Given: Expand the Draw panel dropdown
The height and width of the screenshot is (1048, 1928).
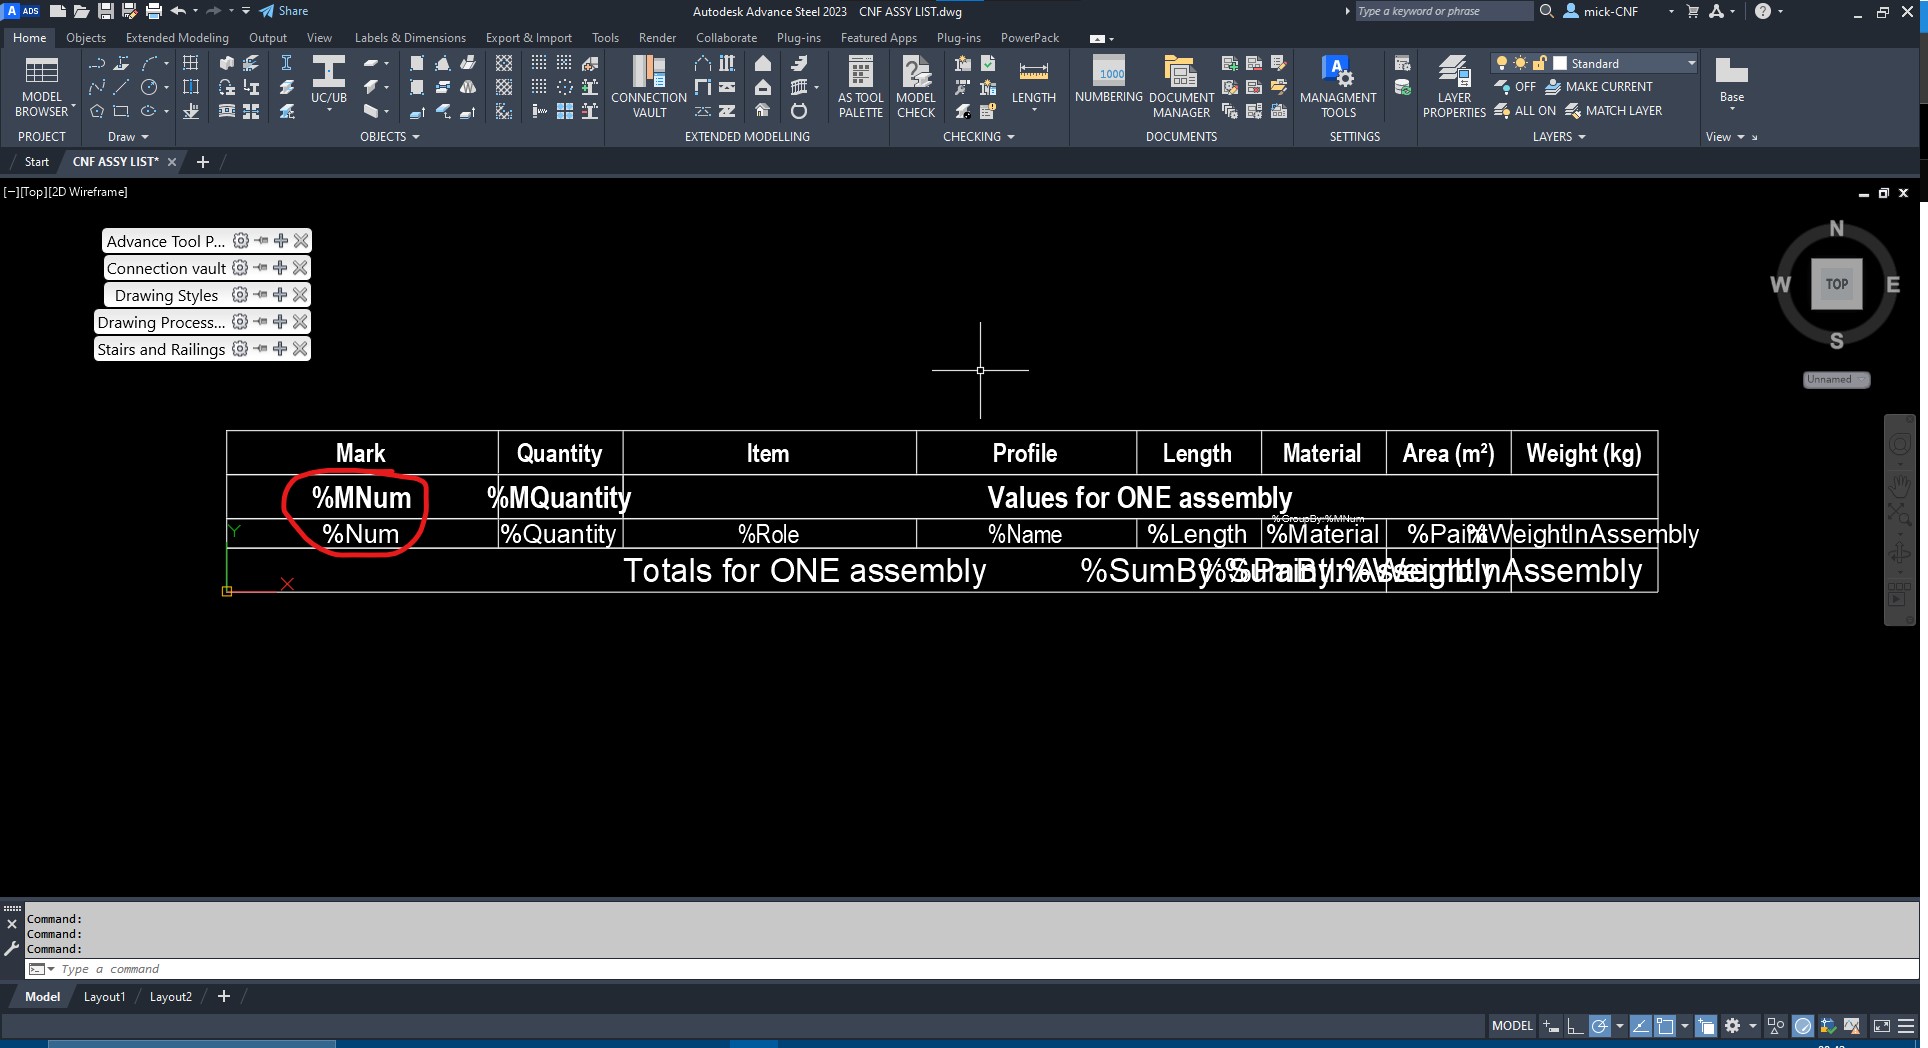Looking at the screenshot, I should coord(144,136).
